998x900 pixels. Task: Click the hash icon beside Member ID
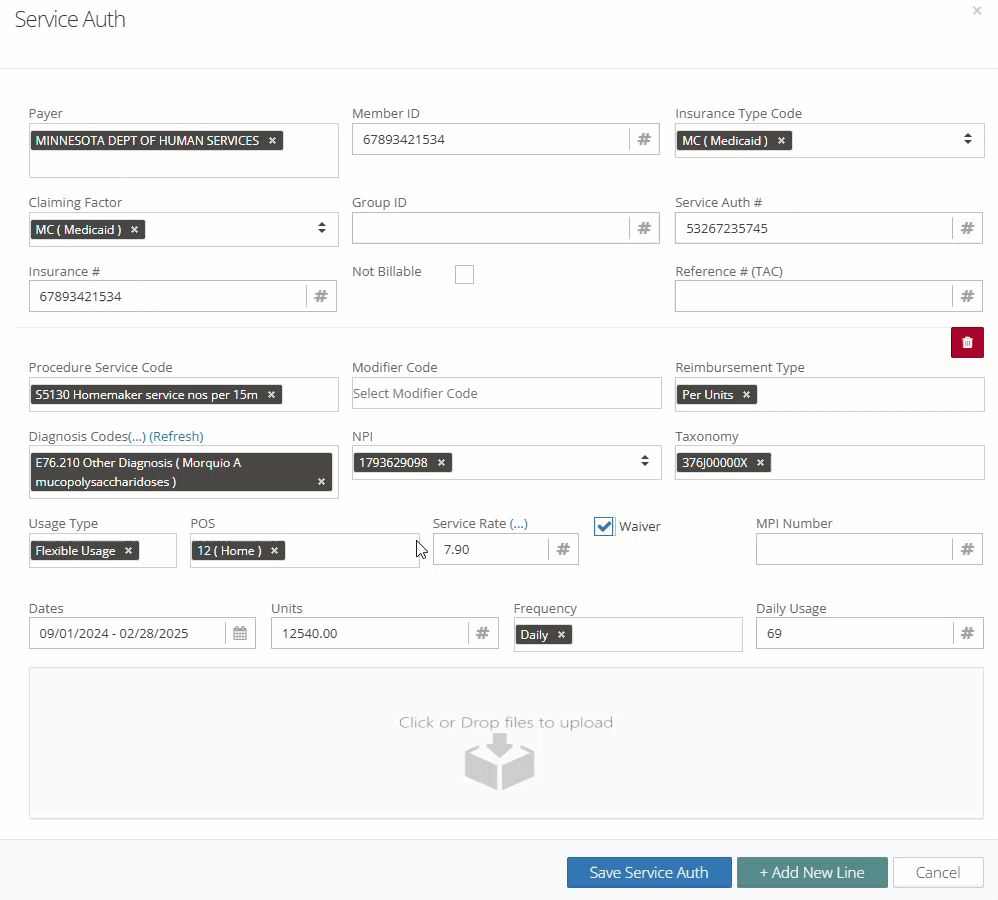[x=644, y=139]
